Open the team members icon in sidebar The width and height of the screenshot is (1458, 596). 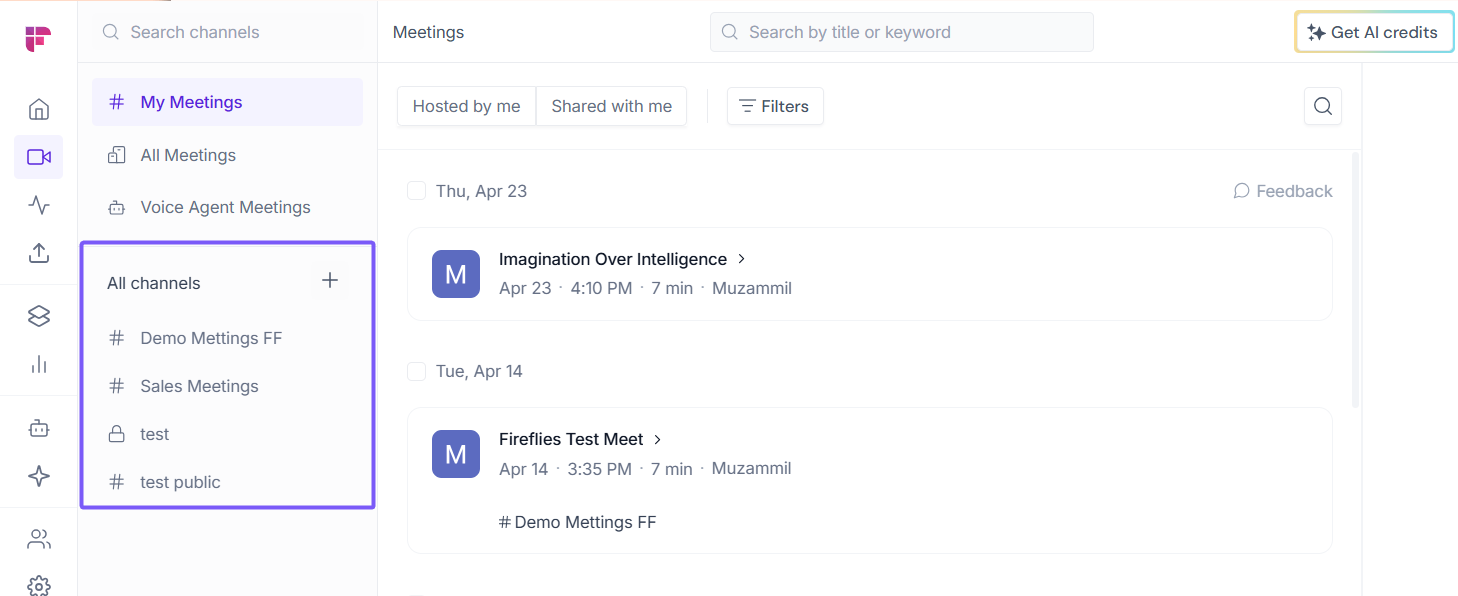(39, 540)
